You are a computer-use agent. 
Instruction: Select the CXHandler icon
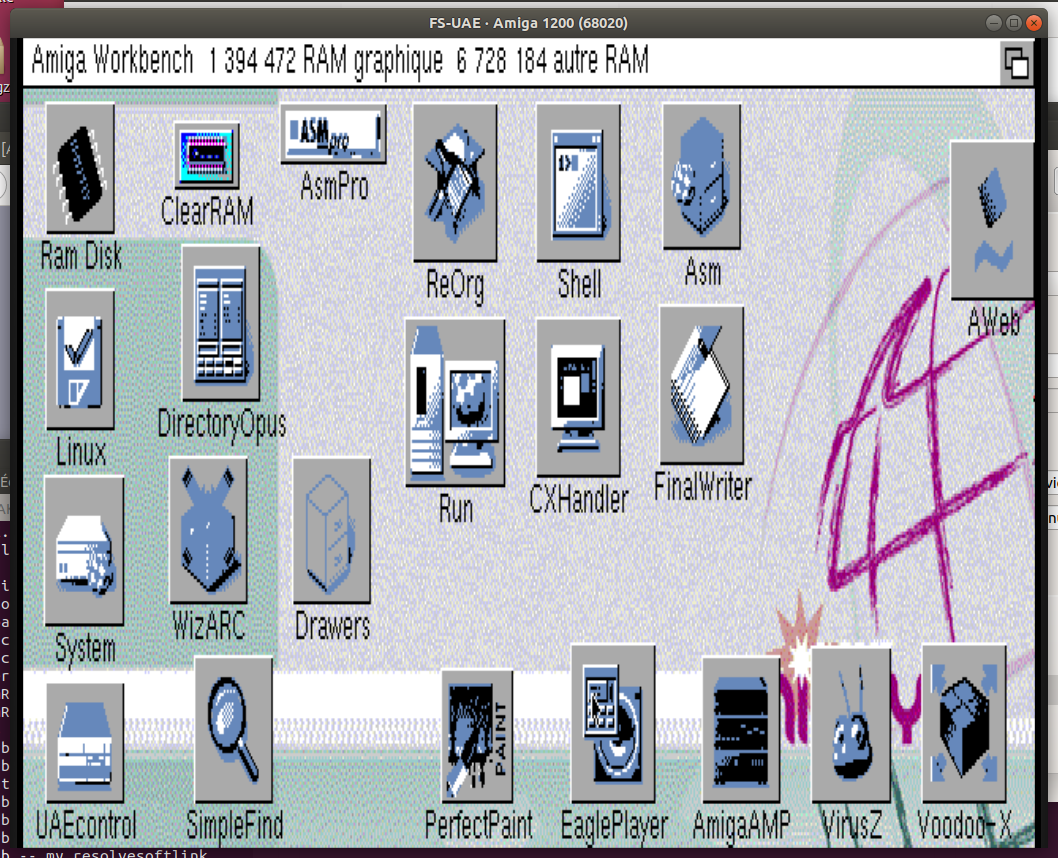pos(578,398)
